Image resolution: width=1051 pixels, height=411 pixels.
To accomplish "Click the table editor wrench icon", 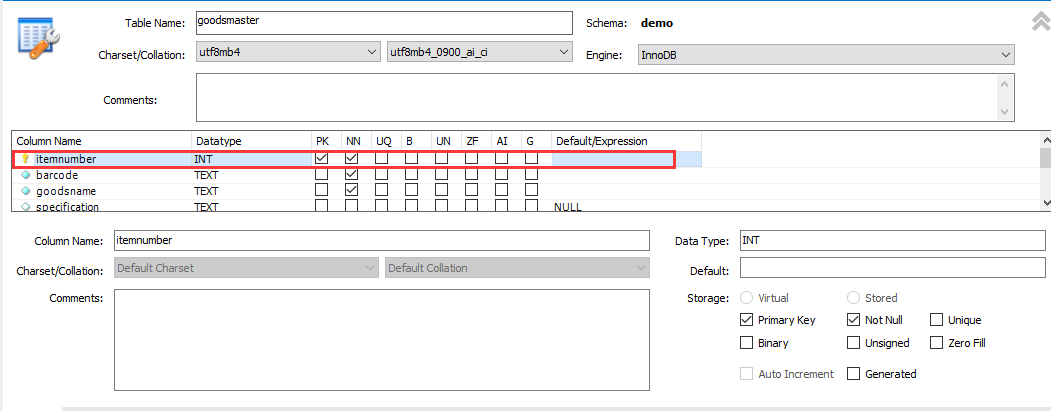I will coord(38,36).
